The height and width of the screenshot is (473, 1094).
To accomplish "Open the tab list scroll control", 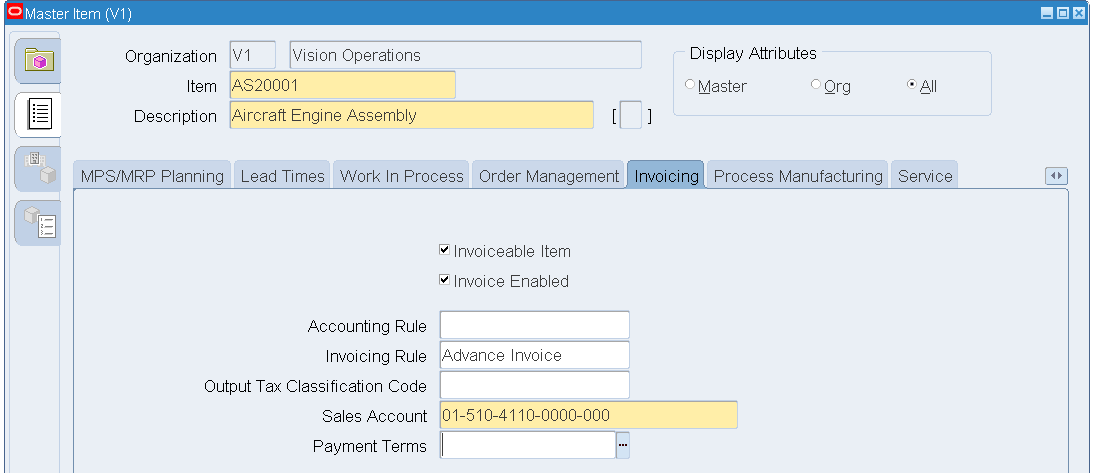I will [x=1056, y=177].
